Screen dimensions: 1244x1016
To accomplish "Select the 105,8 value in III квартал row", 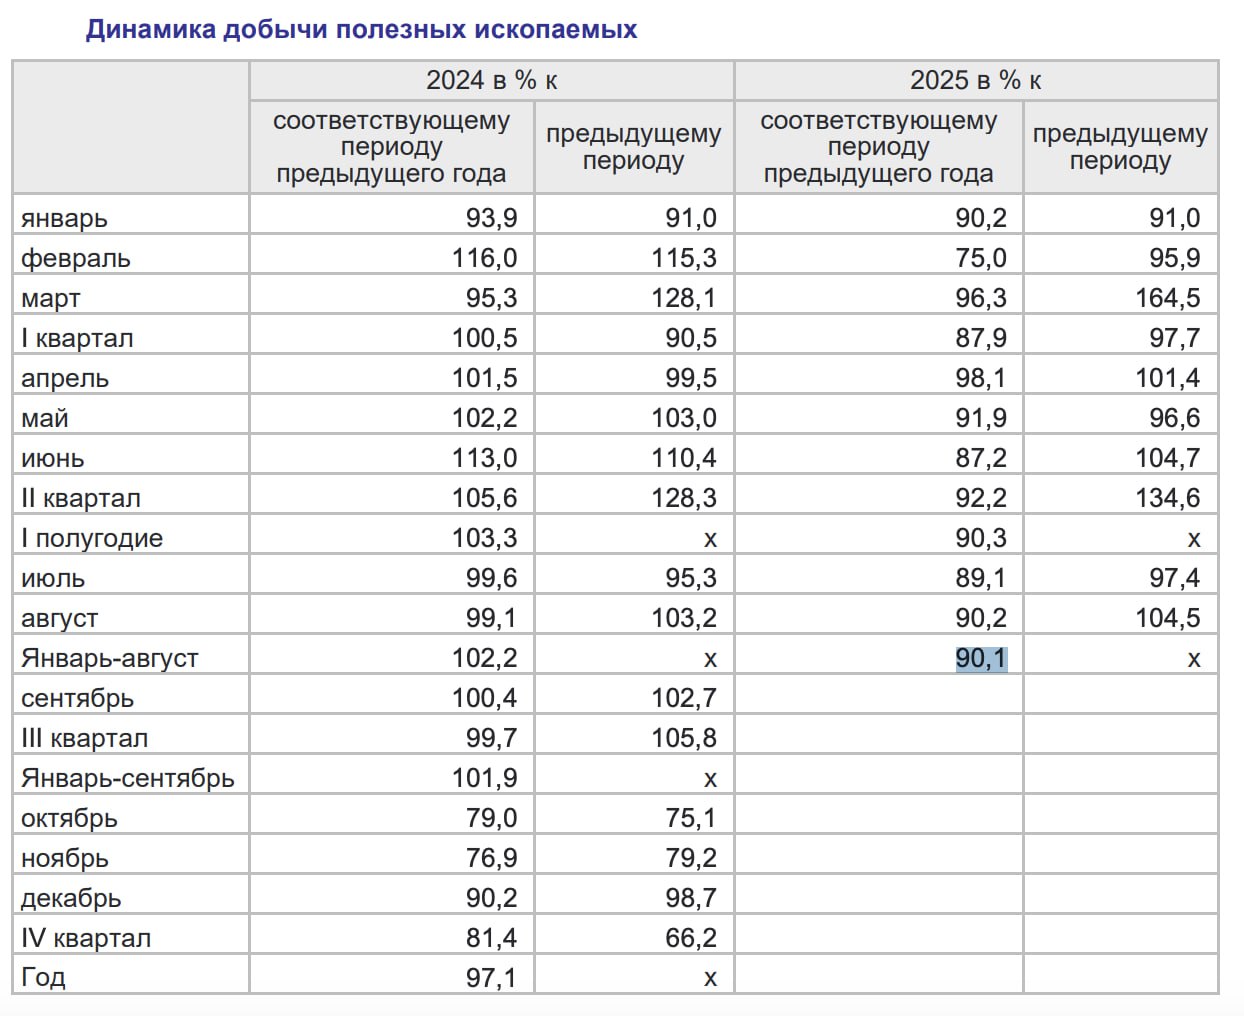I will point(684,738).
